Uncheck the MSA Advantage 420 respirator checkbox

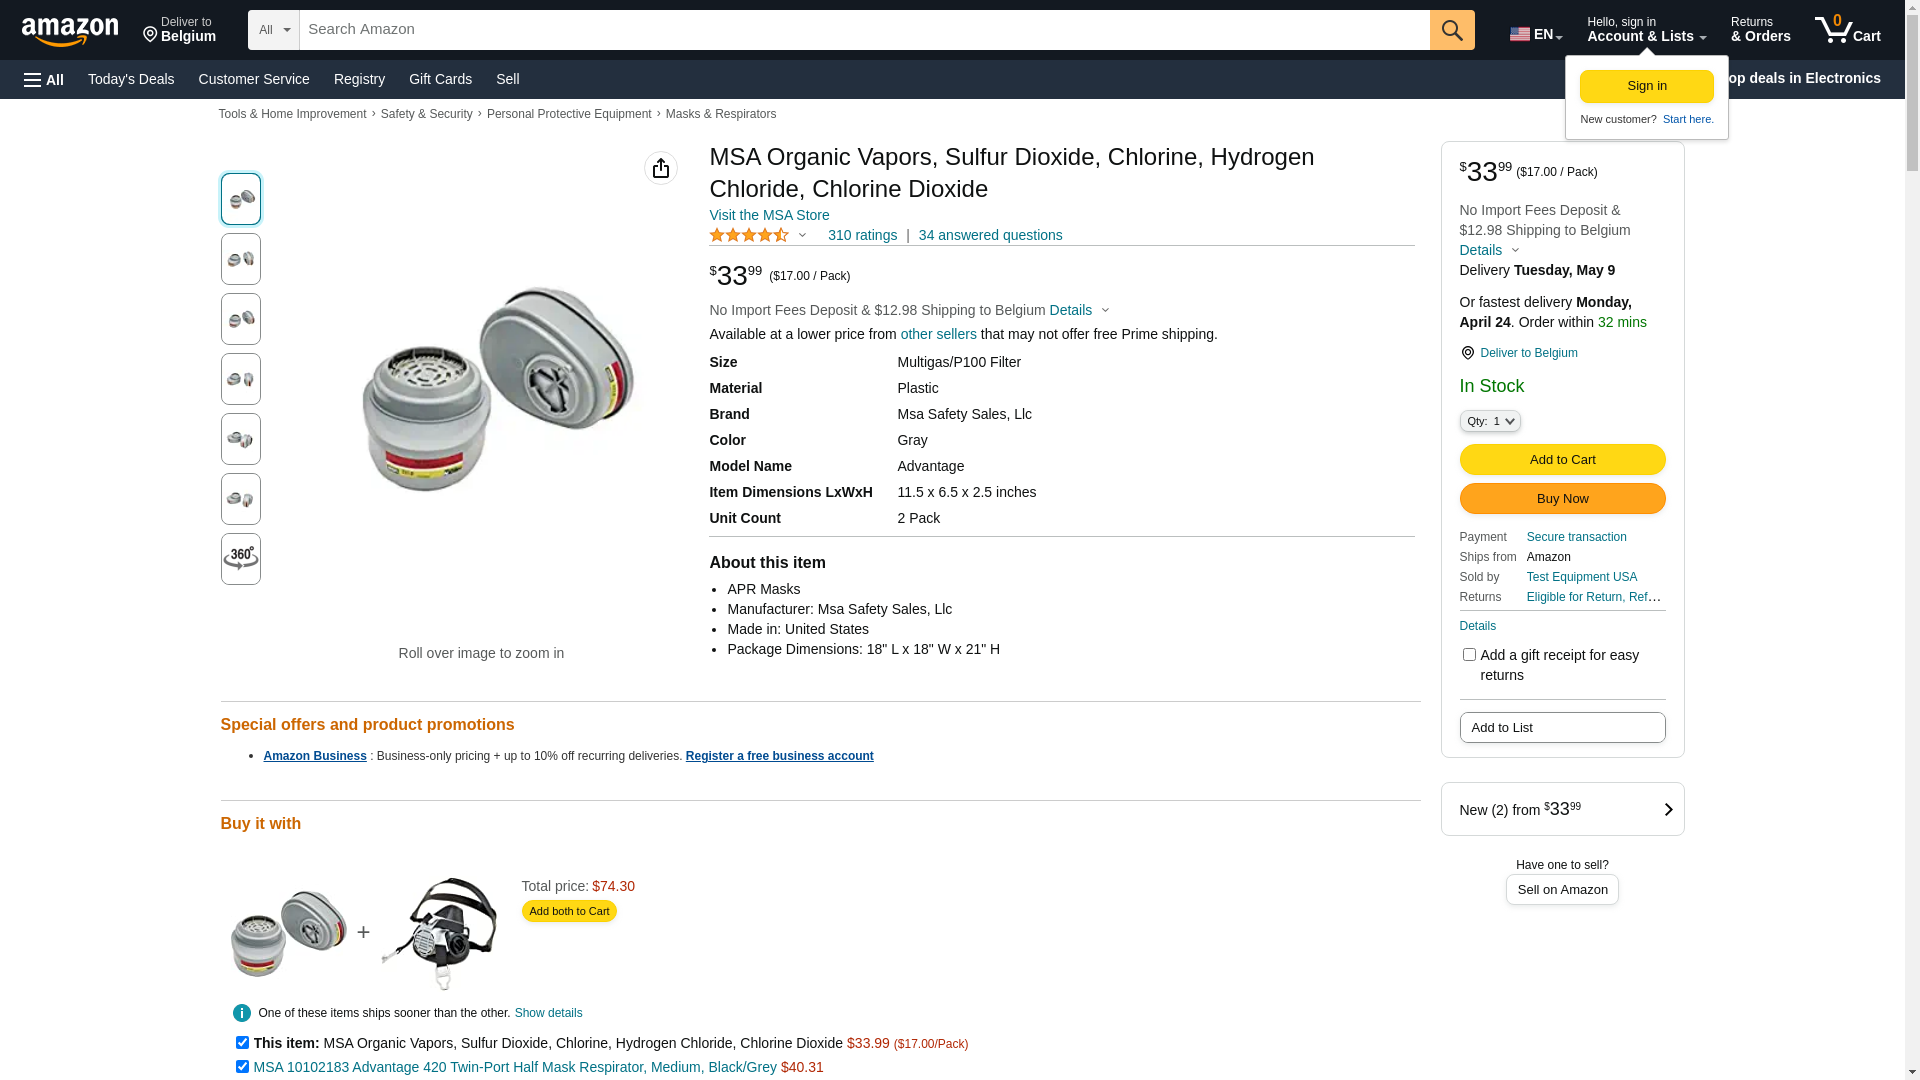click(x=242, y=1067)
